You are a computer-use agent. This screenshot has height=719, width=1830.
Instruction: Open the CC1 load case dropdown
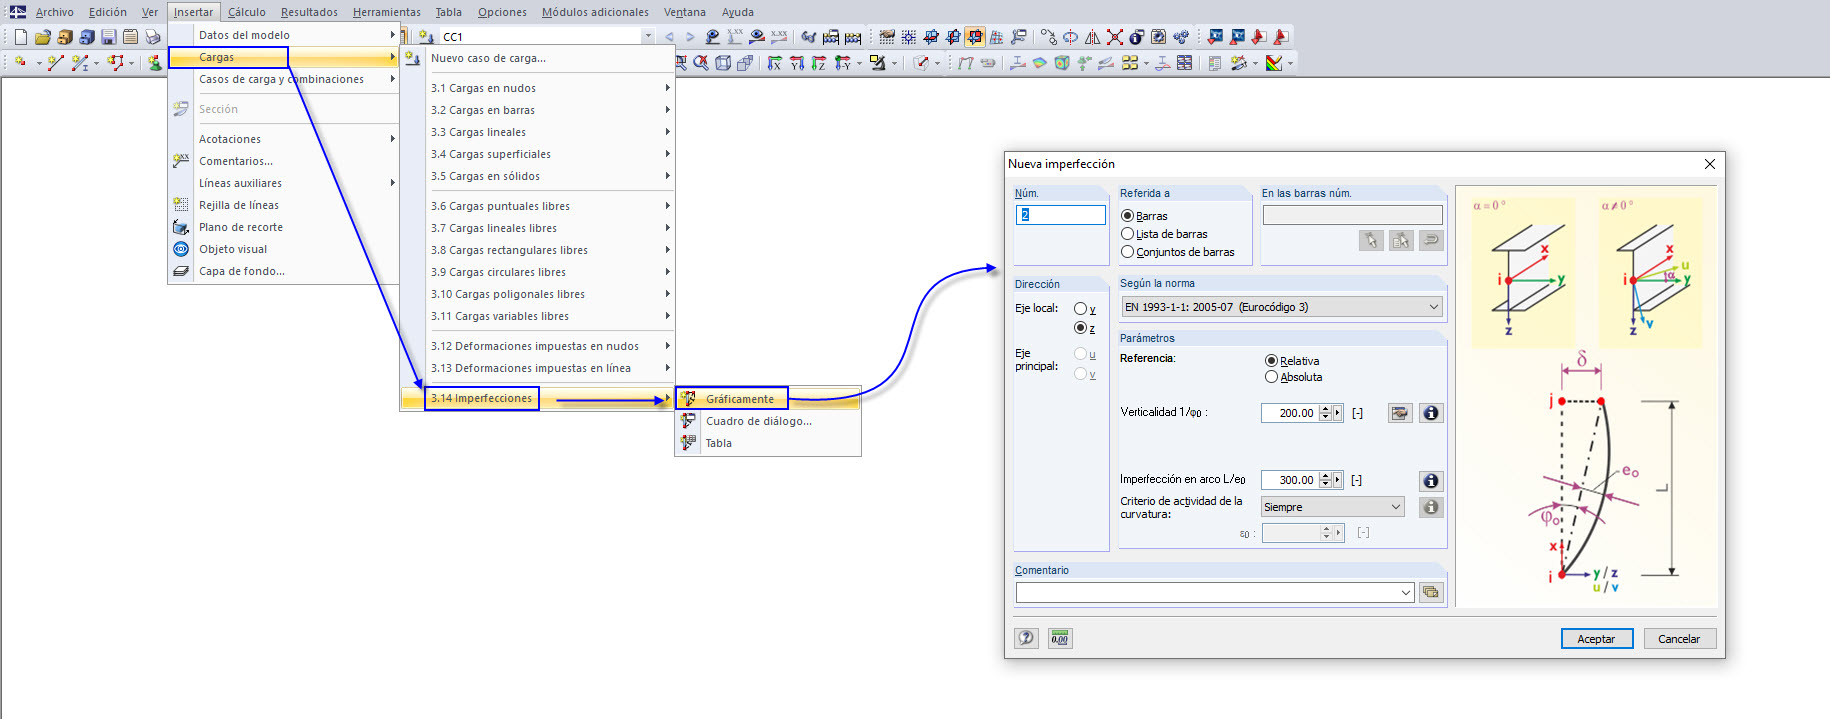(648, 37)
